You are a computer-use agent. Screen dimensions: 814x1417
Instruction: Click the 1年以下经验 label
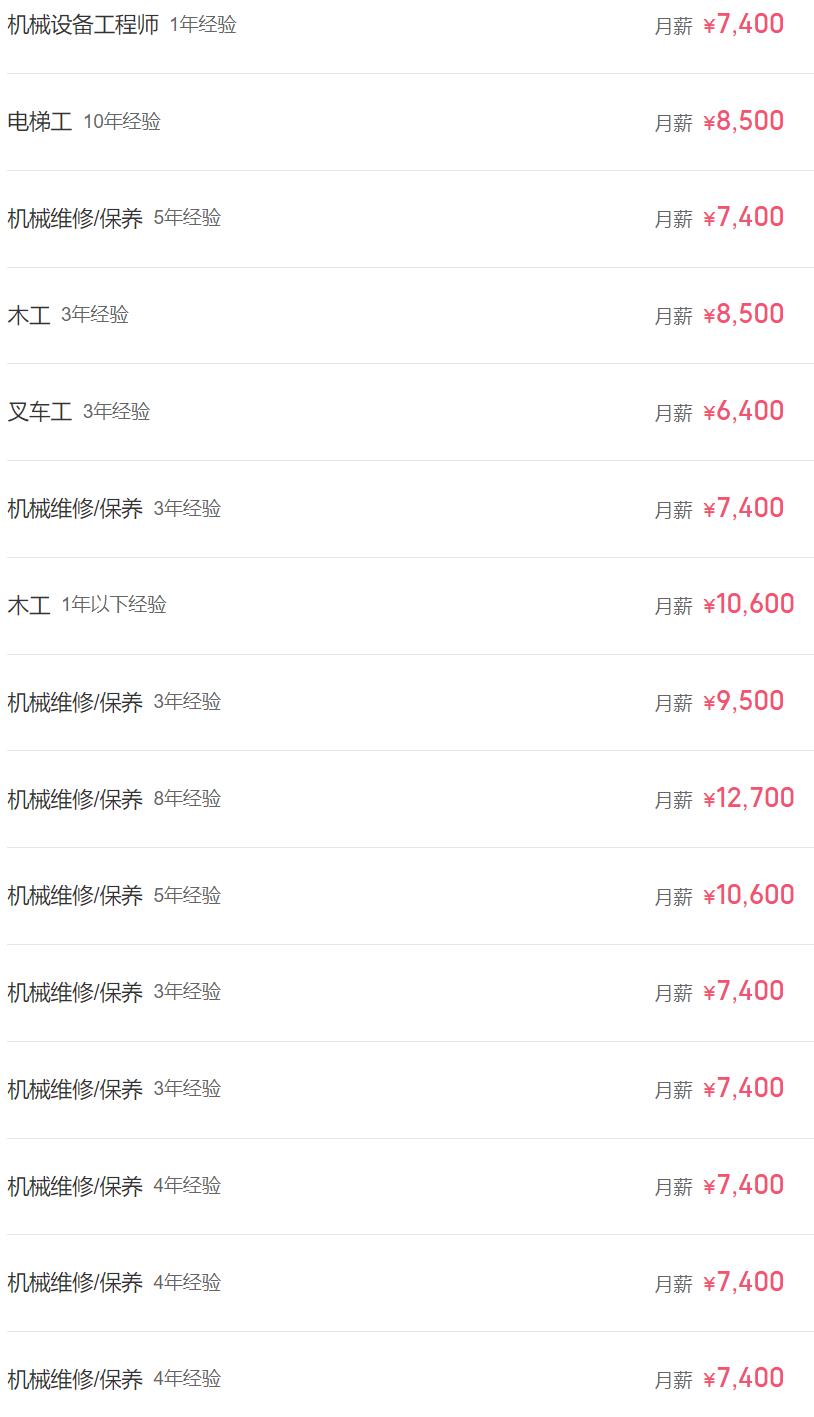coord(114,605)
